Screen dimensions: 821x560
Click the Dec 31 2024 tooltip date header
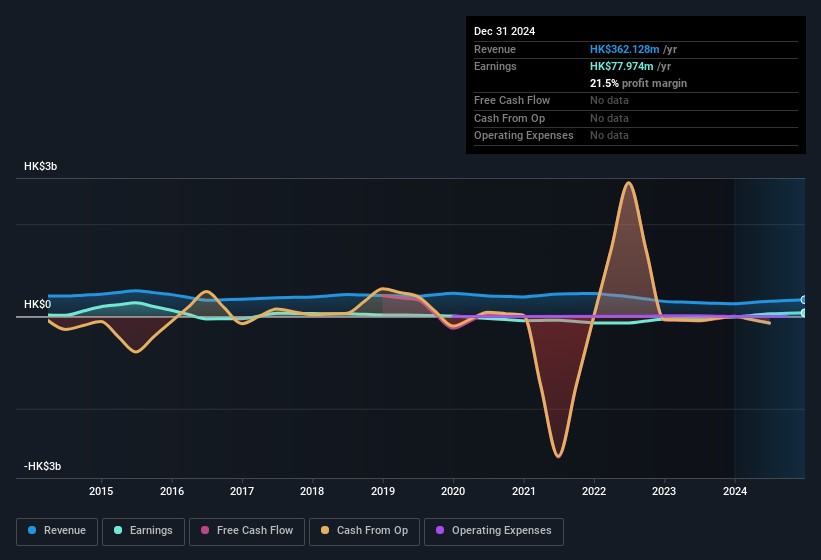[505, 31]
